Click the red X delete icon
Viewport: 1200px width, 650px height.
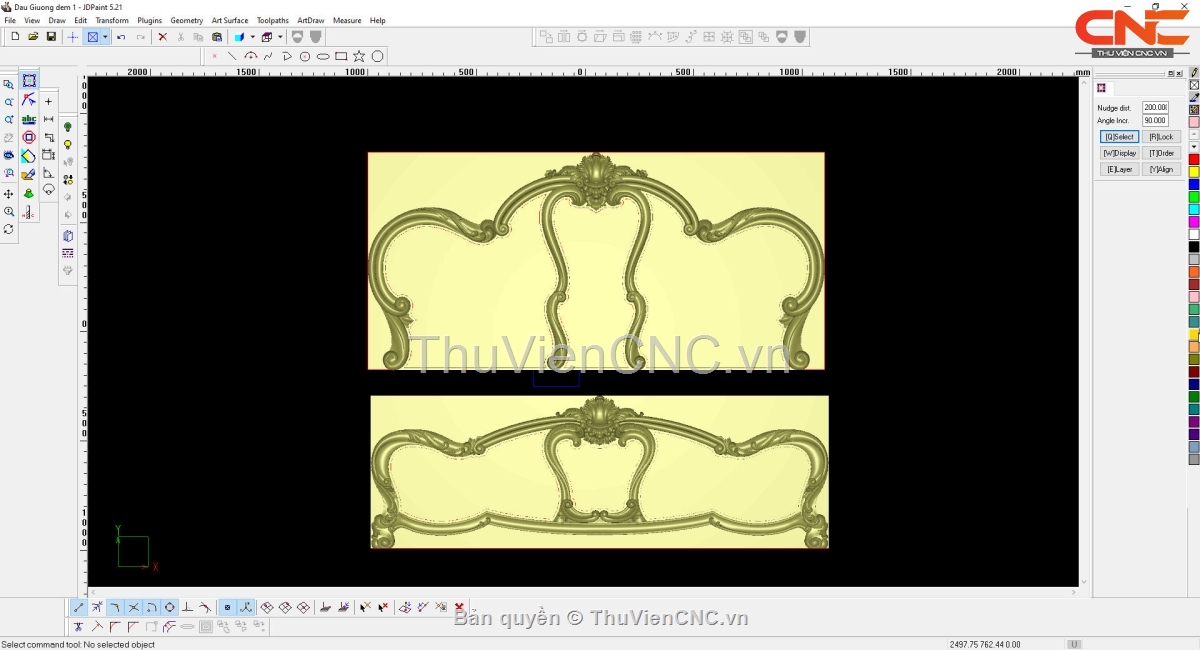(x=162, y=37)
